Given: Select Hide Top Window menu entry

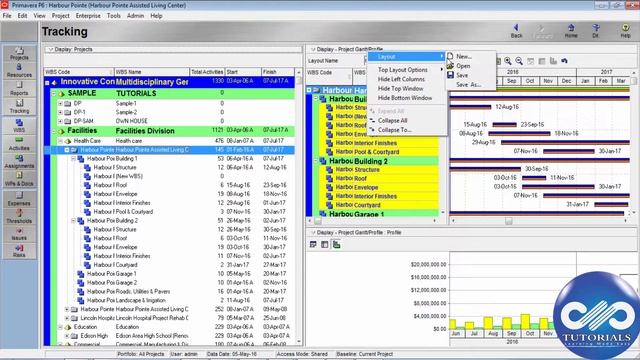Looking at the screenshot, I should click(407, 89).
